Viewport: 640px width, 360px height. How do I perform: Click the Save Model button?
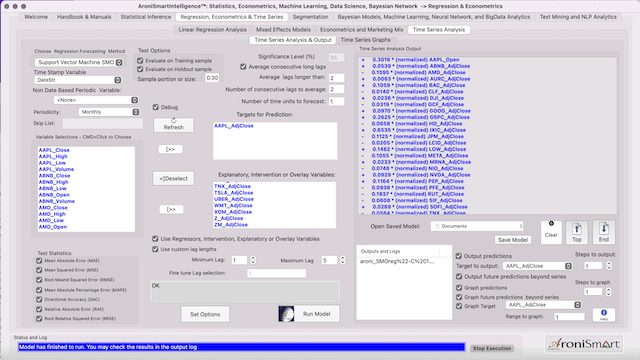[513, 240]
